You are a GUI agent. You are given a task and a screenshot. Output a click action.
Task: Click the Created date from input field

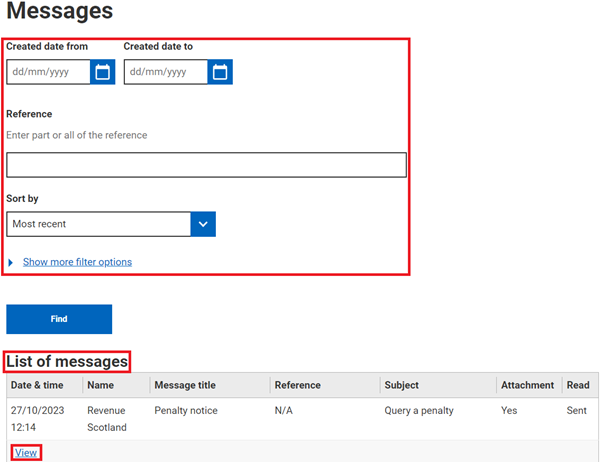click(x=48, y=72)
